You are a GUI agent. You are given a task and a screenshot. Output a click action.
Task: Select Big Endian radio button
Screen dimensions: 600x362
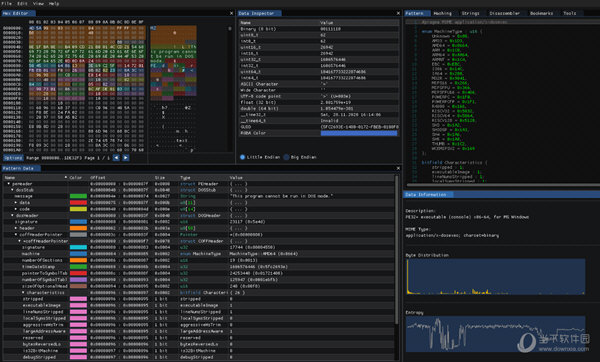click(286, 157)
